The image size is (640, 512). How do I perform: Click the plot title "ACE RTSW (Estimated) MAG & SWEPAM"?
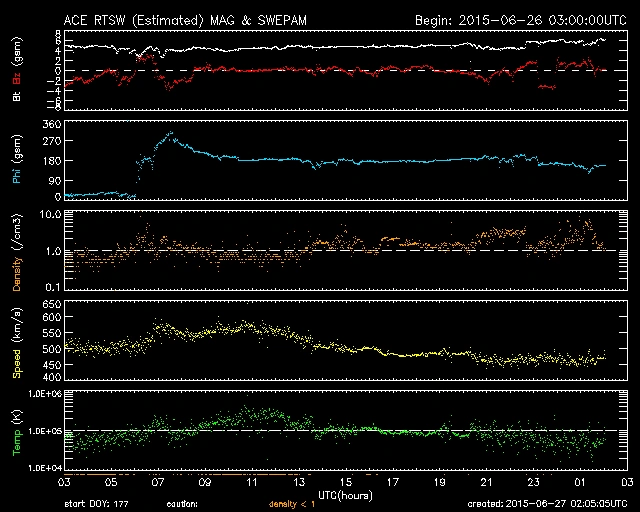(185, 20)
